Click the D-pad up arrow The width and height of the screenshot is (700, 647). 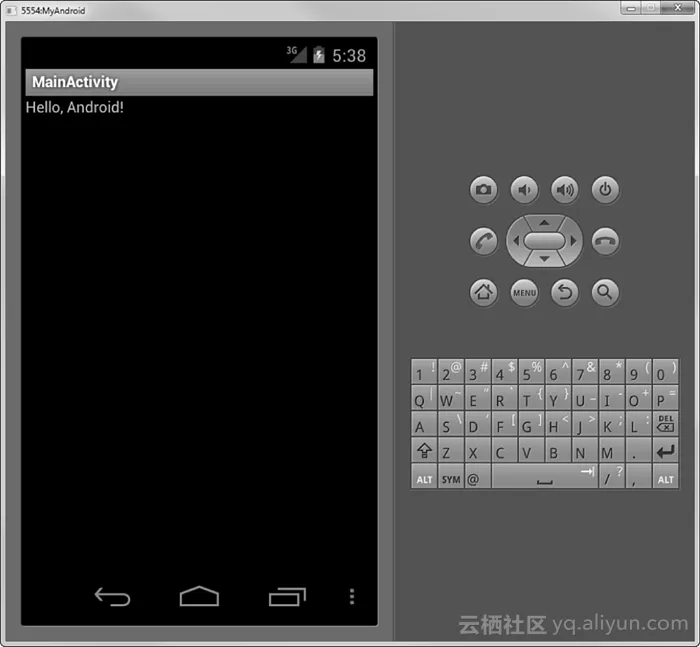click(544, 222)
